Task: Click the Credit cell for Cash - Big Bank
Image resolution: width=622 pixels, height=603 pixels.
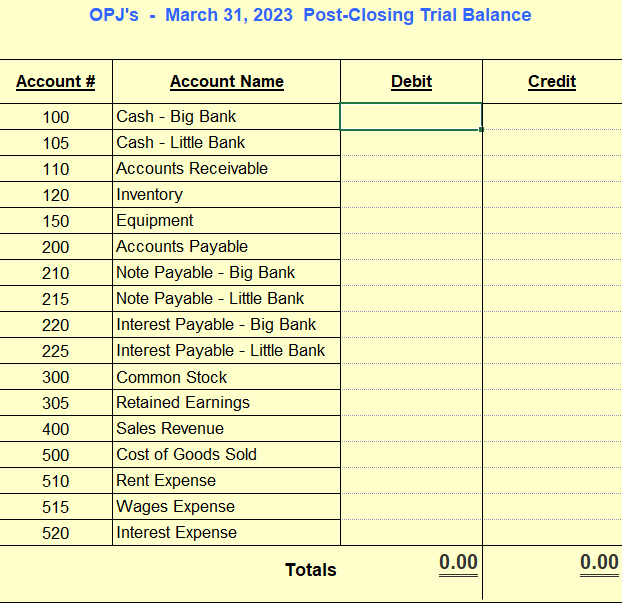Action: [552, 117]
